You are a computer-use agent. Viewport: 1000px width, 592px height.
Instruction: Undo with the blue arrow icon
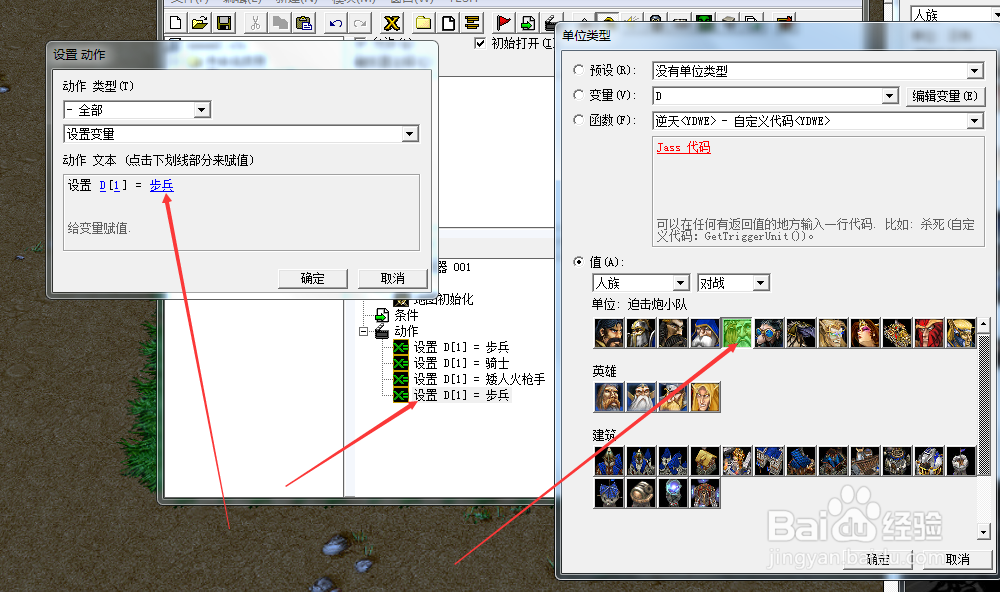(x=335, y=24)
